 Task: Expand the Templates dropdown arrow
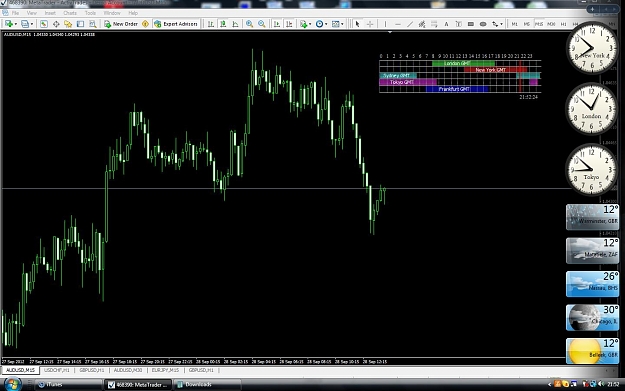(x=342, y=24)
